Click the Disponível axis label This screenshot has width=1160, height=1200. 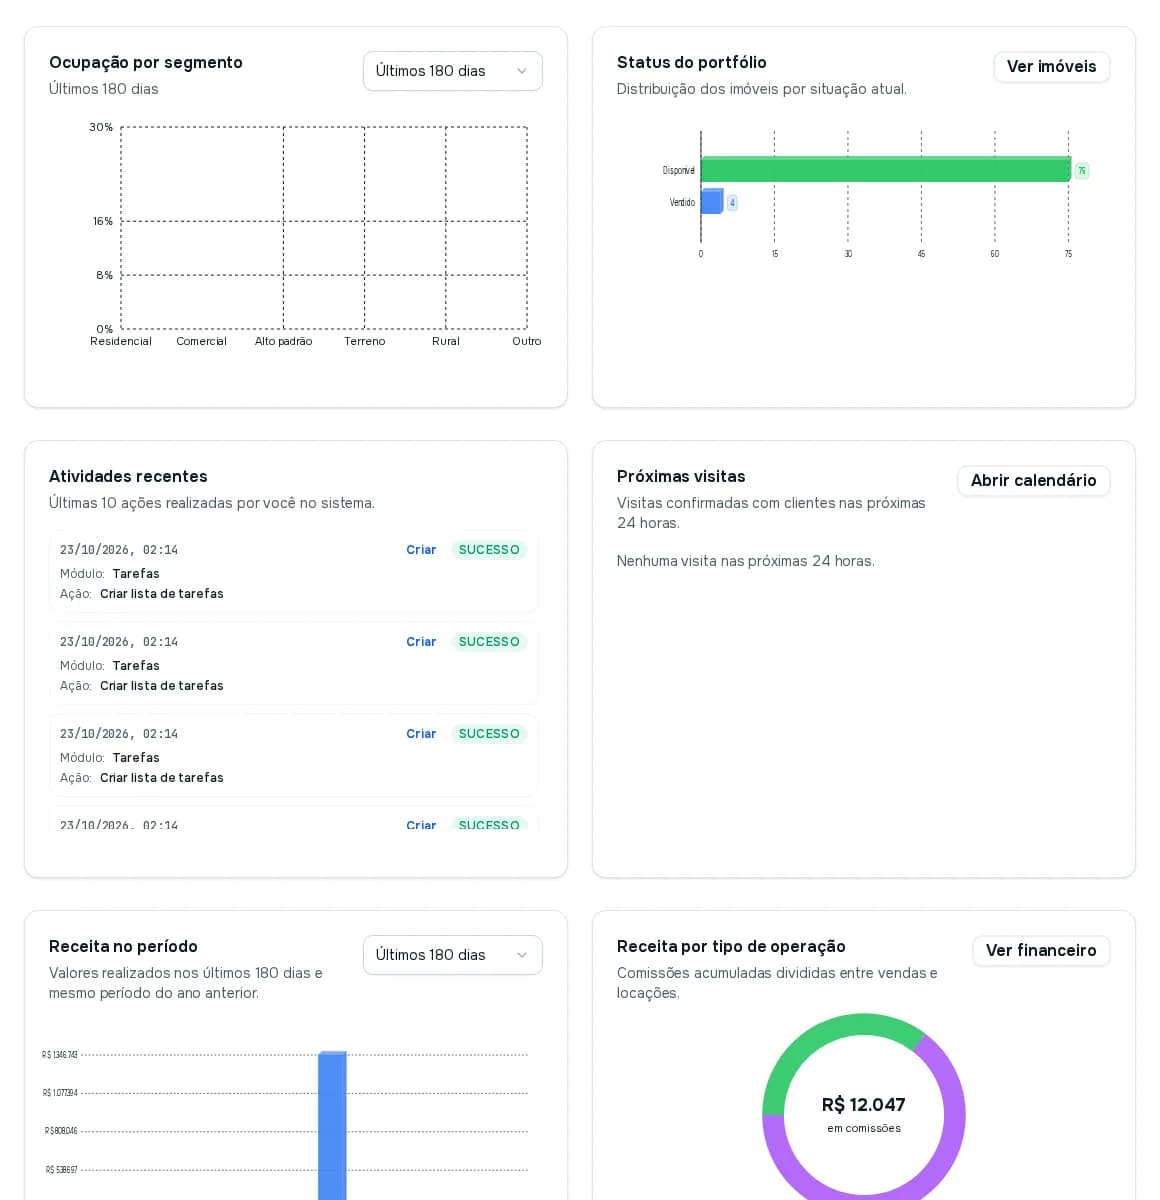click(678, 171)
